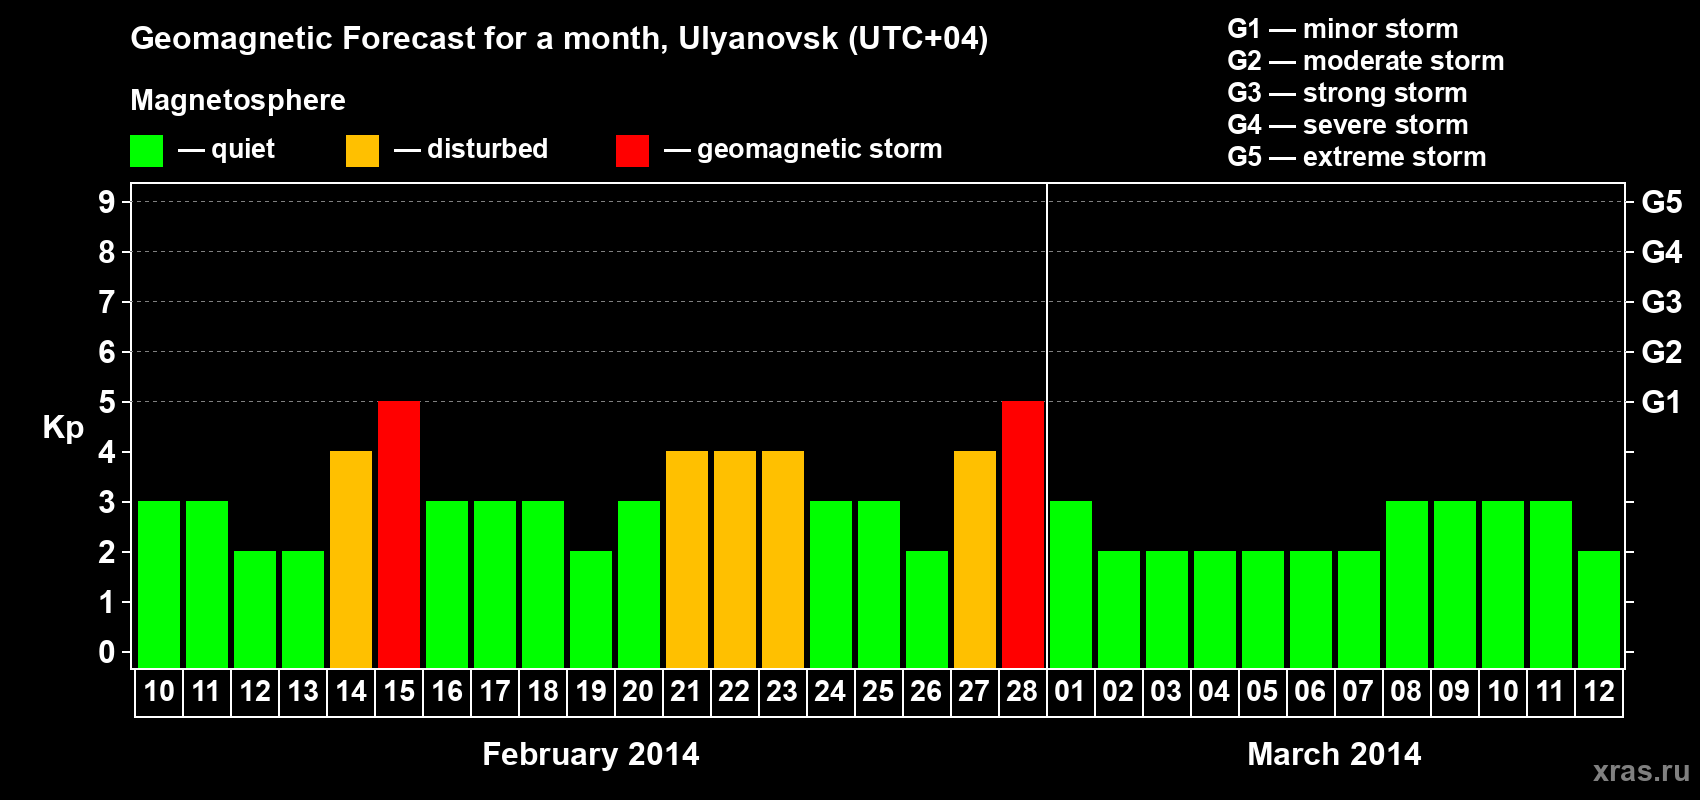1700x800 pixels.
Task: Click the 'February 2014' month label
Action: [591, 754]
